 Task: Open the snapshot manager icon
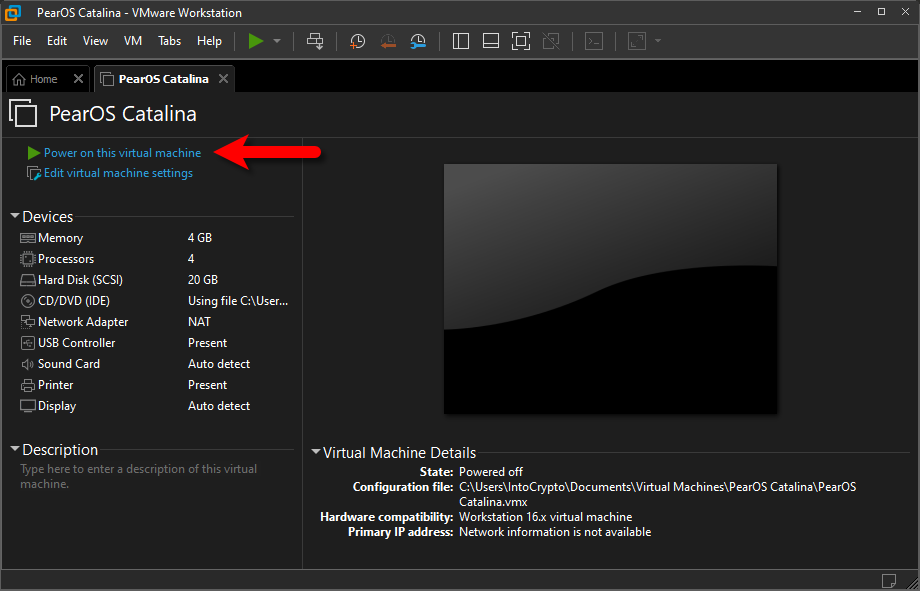click(x=418, y=41)
